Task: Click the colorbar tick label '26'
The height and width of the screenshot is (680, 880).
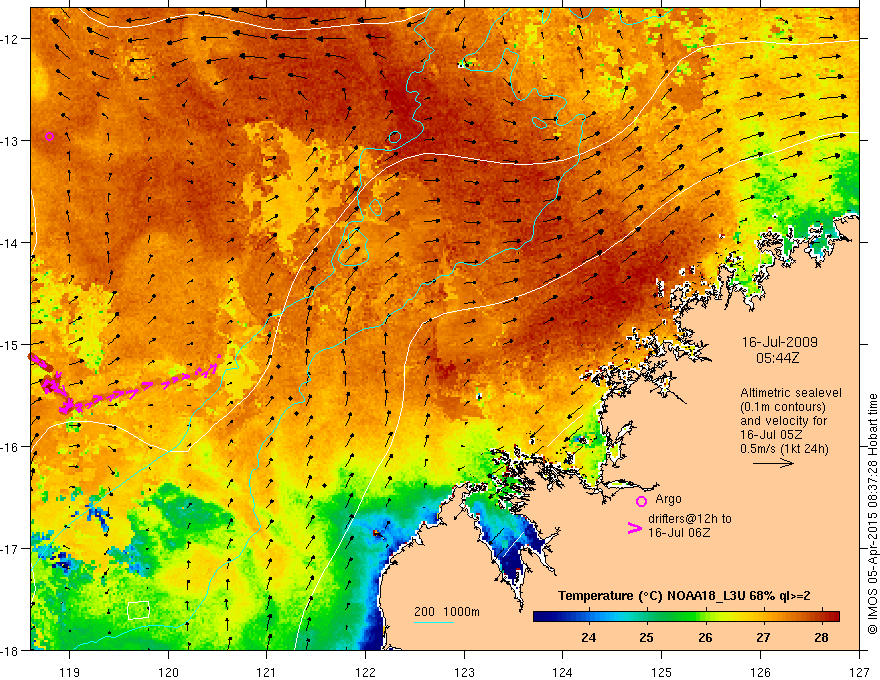Action: [x=705, y=637]
